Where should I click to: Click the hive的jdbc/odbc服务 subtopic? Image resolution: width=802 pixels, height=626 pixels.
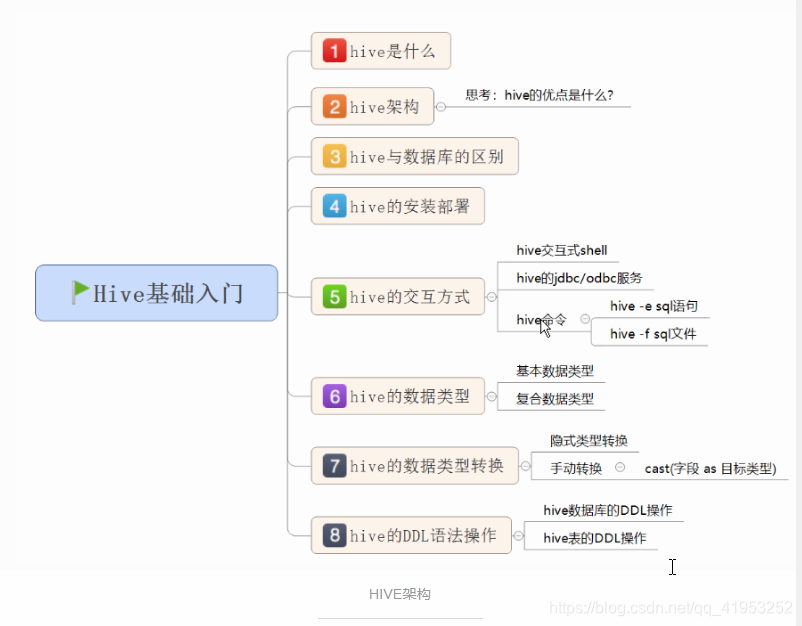point(579,278)
